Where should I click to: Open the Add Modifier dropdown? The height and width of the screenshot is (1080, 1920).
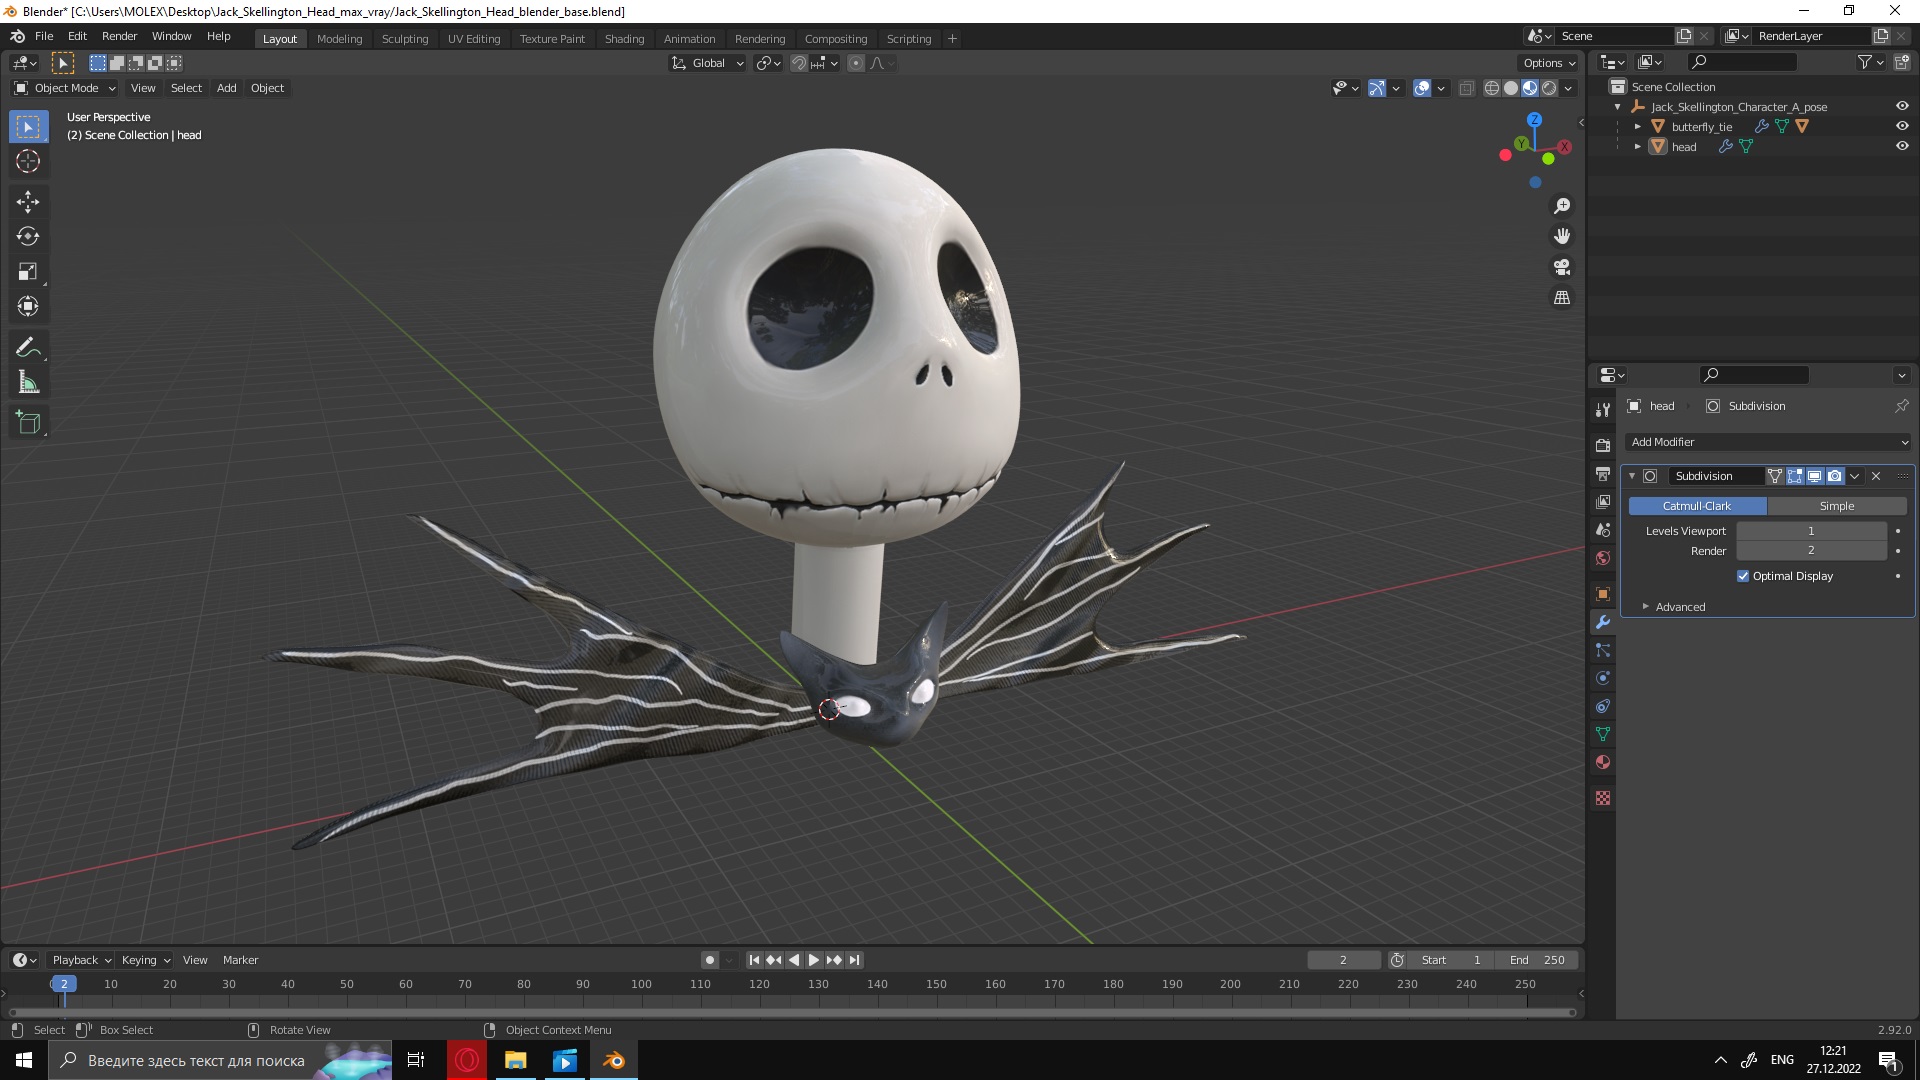coord(1768,442)
